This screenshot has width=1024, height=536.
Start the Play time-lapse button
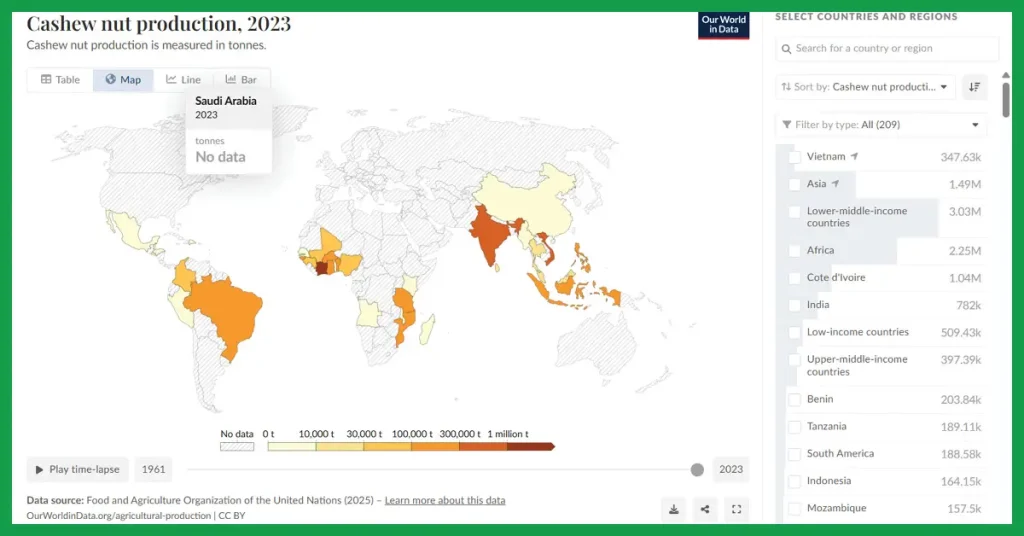[78, 469]
